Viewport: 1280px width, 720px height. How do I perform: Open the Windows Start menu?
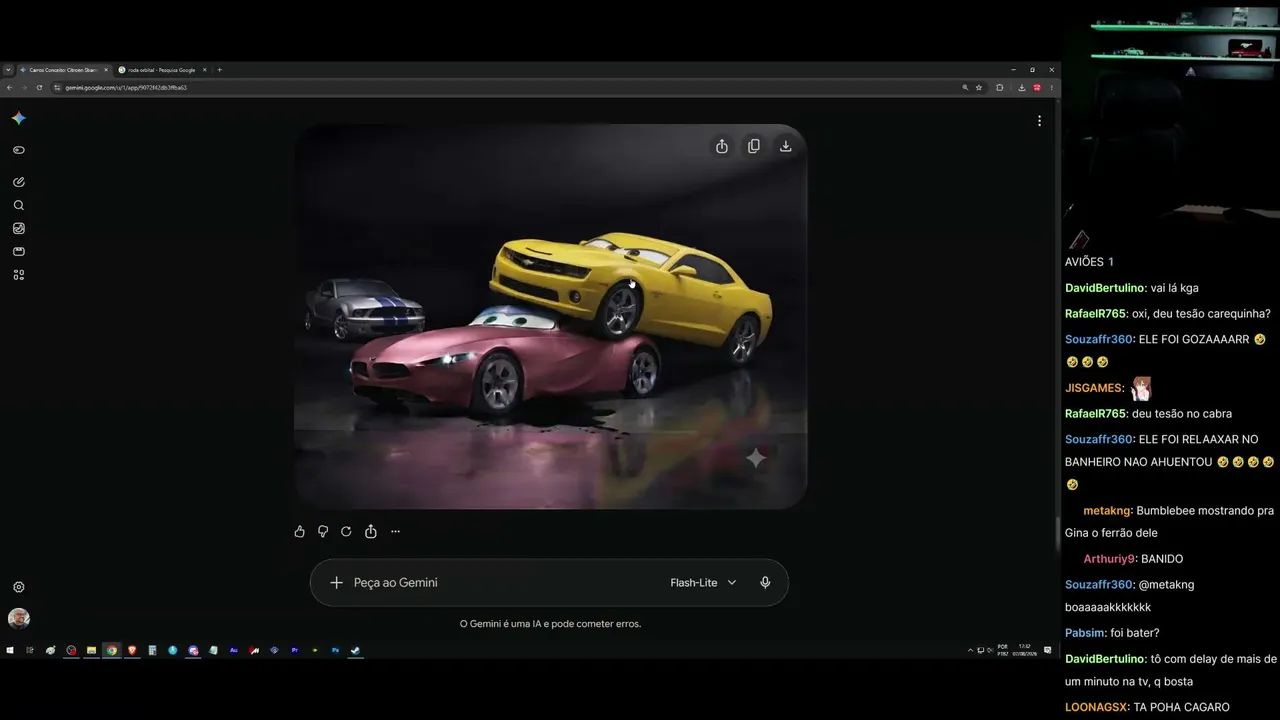pyautogui.click(x=10, y=650)
